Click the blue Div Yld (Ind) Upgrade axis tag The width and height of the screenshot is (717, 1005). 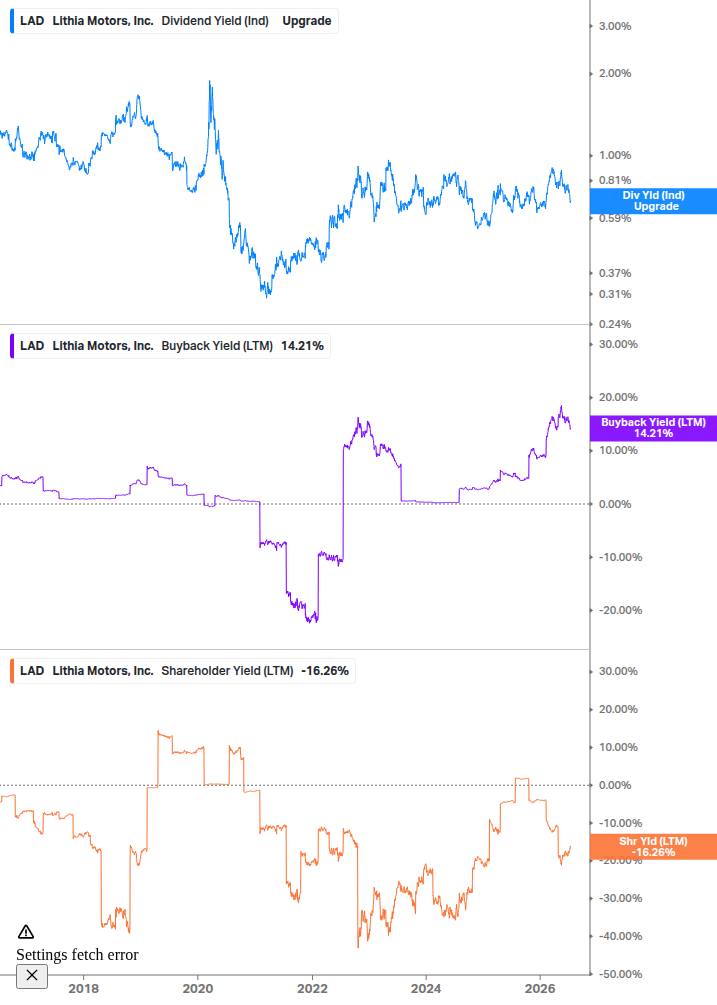653,201
